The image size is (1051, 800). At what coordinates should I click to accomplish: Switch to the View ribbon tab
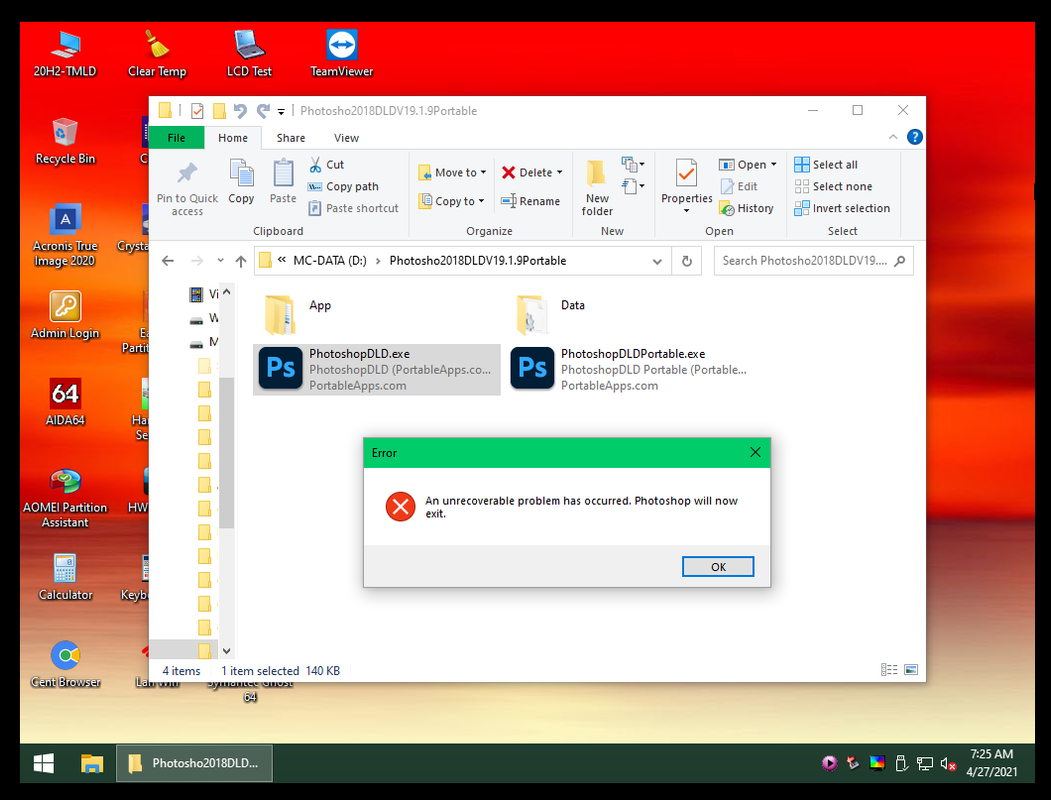click(x=347, y=137)
